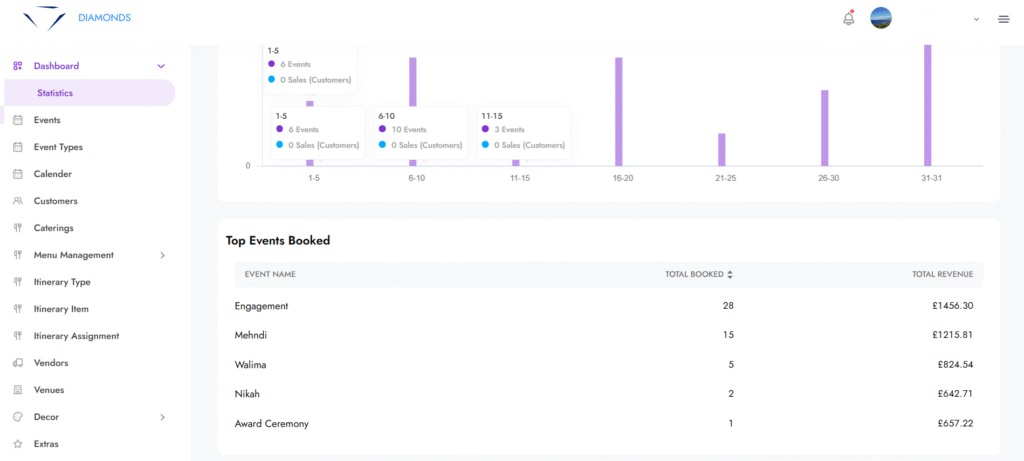Screen dimensions: 1024x461
Task: Sort table by Total Booked column
Action: pos(729,274)
